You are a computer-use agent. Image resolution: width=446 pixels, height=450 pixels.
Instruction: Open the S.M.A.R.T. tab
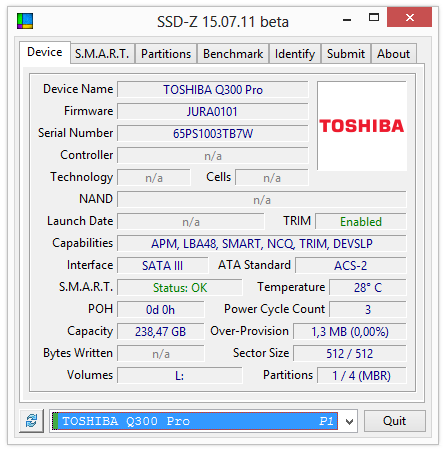click(102, 54)
